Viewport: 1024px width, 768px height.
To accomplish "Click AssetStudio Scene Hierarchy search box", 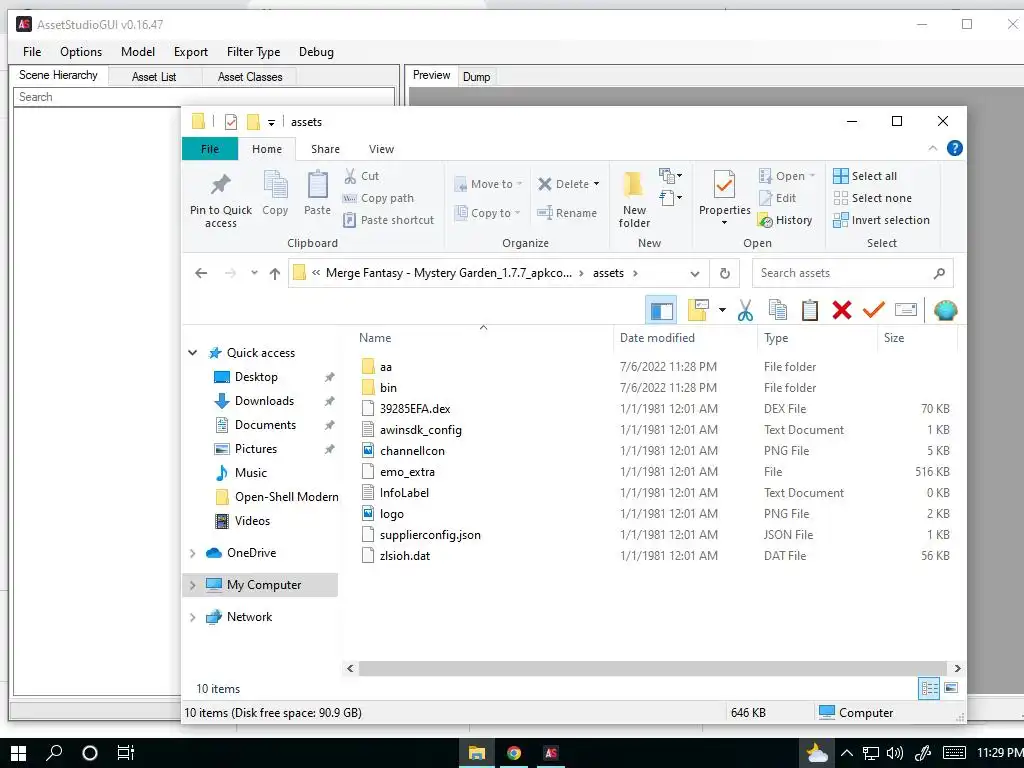I will tap(204, 97).
